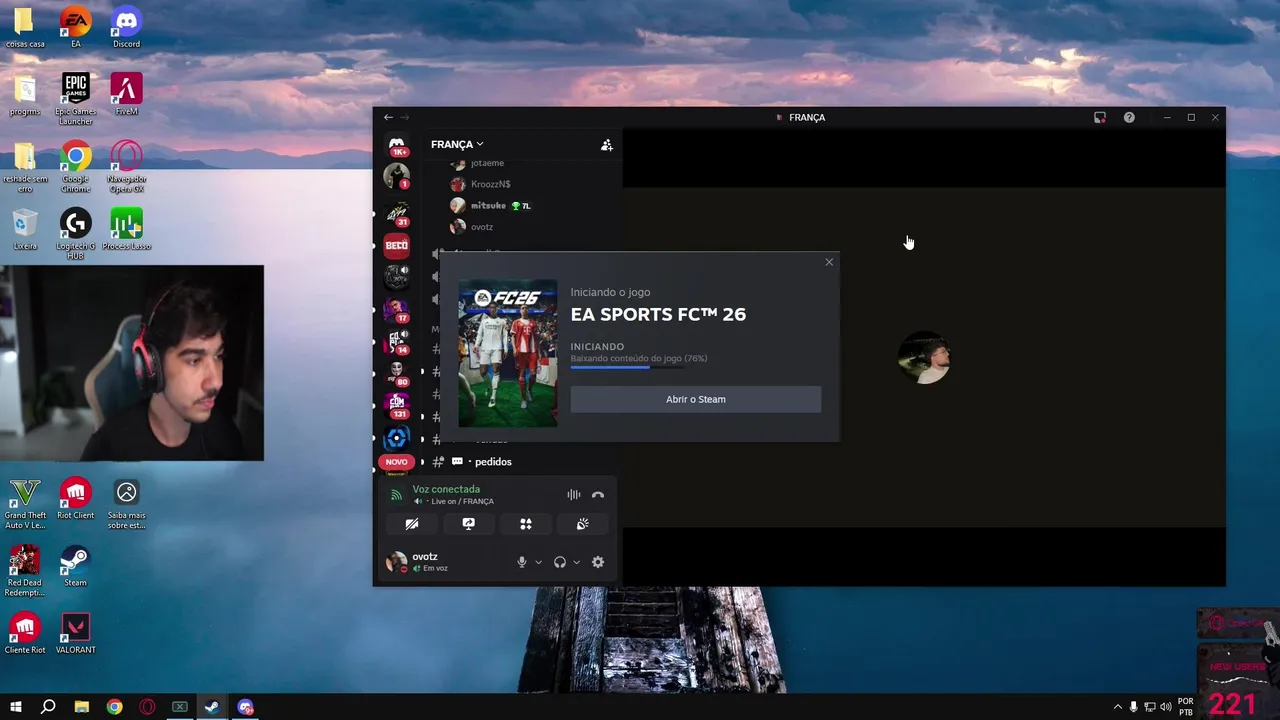The width and height of the screenshot is (1280, 720).
Task: Open headphone output options arrow
Action: point(576,562)
